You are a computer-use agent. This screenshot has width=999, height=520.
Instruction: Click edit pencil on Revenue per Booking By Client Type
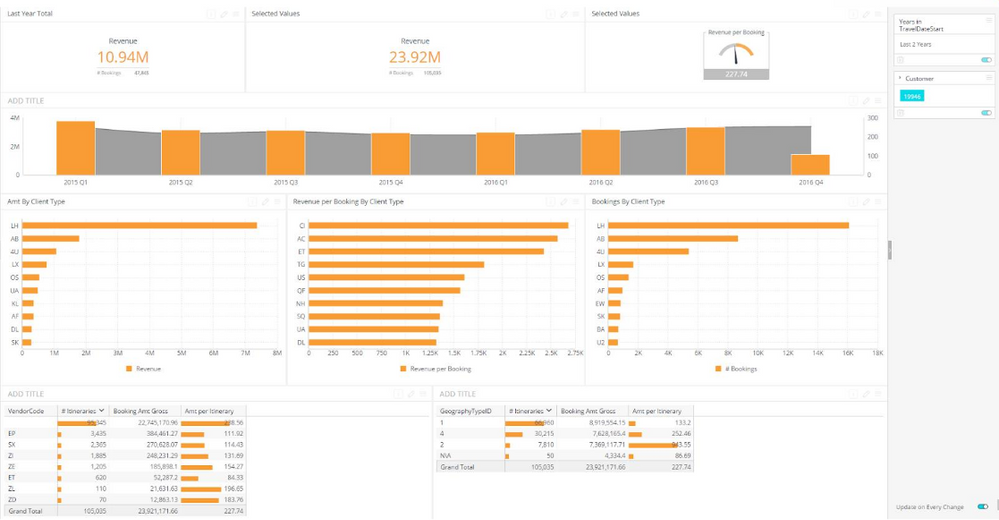[564, 202]
